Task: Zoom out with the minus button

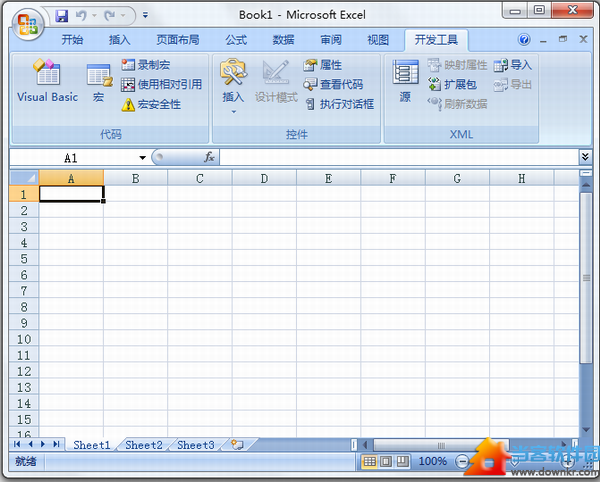Action: click(462, 461)
